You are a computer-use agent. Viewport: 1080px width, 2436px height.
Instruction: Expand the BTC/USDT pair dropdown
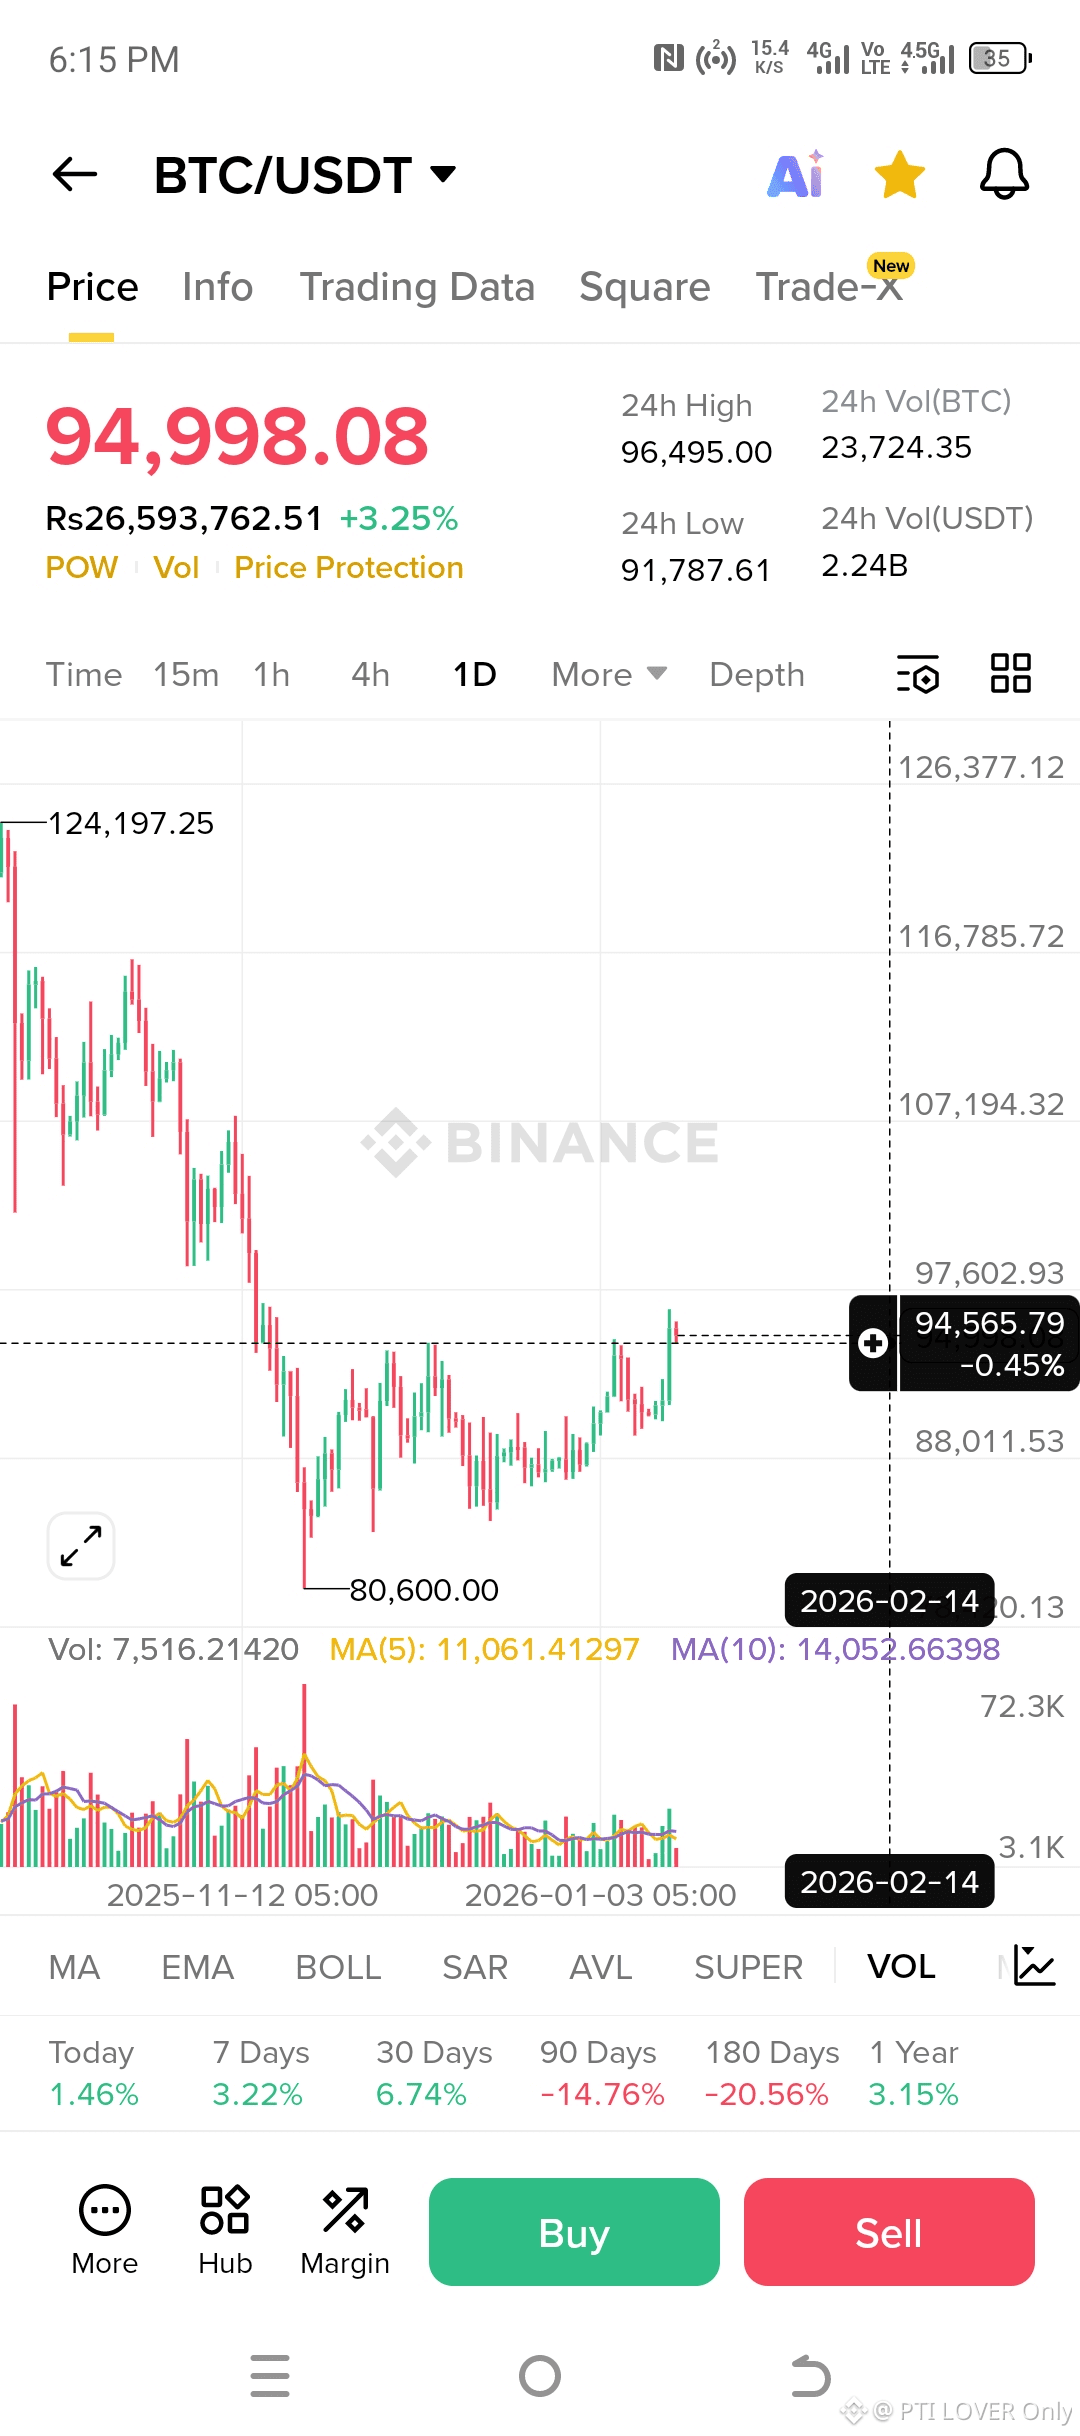tap(443, 175)
